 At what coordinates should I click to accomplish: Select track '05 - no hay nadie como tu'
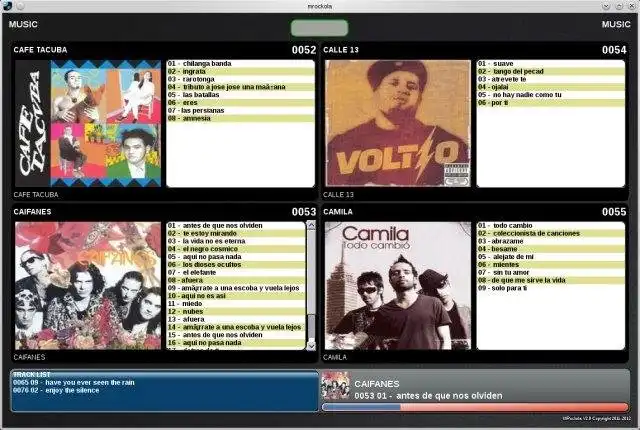(551, 95)
